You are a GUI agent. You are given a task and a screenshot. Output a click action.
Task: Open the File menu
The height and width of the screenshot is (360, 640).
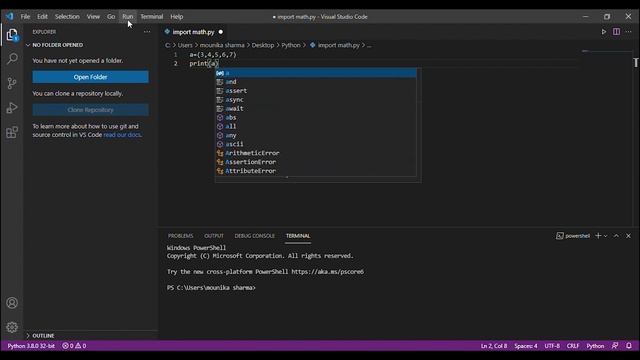click(x=25, y=17)
